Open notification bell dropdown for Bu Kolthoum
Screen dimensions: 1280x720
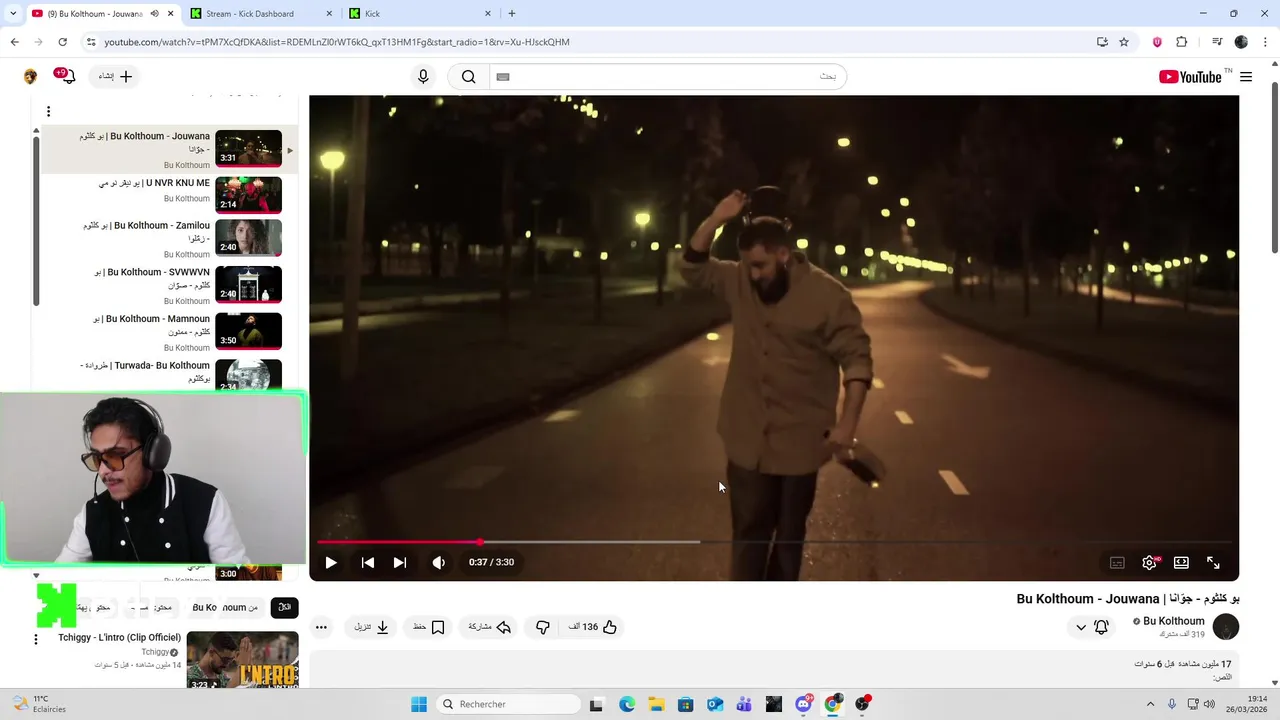[1091, 627]
